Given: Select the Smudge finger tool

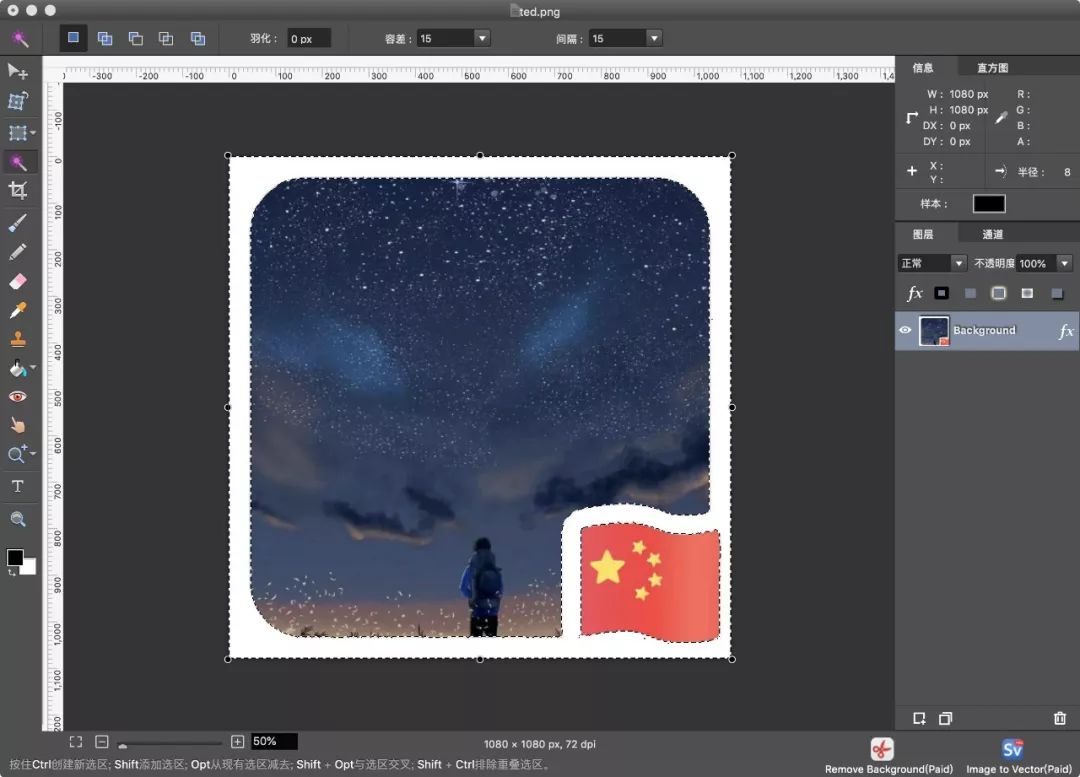Looking at the screenshot, I should pos(18,425).
